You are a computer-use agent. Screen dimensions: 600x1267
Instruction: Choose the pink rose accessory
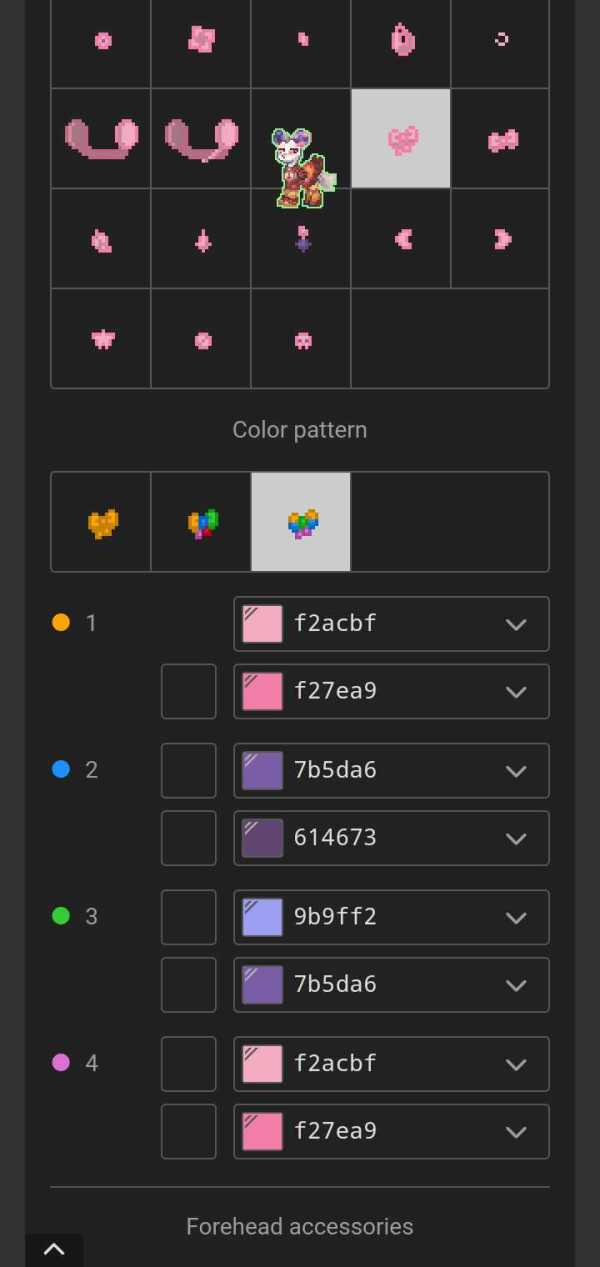[201, 39]
